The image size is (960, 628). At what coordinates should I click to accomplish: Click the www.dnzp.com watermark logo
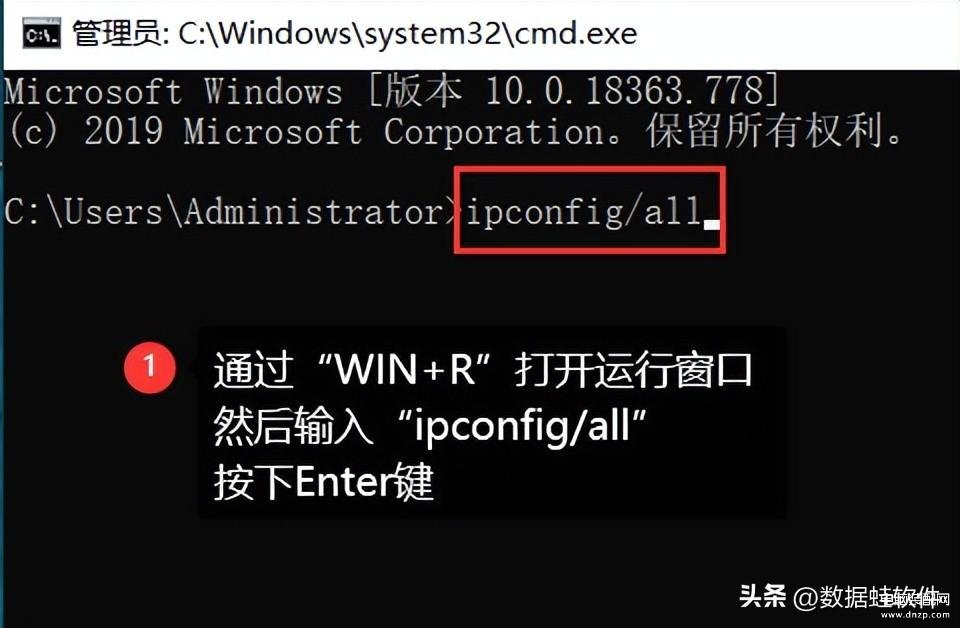pyautogui.click(x=914, y=604)
